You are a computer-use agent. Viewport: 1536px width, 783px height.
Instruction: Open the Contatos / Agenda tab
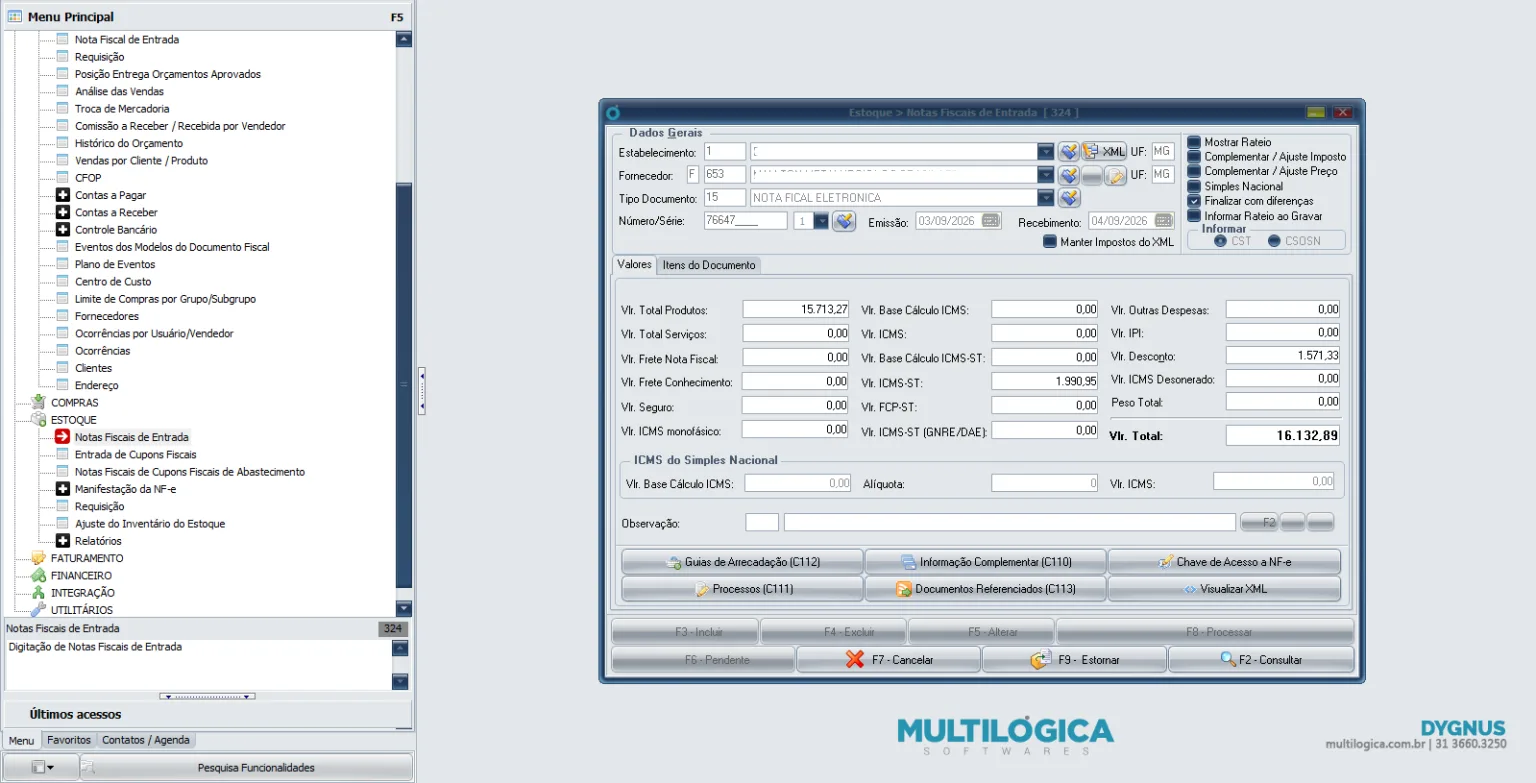146,740
